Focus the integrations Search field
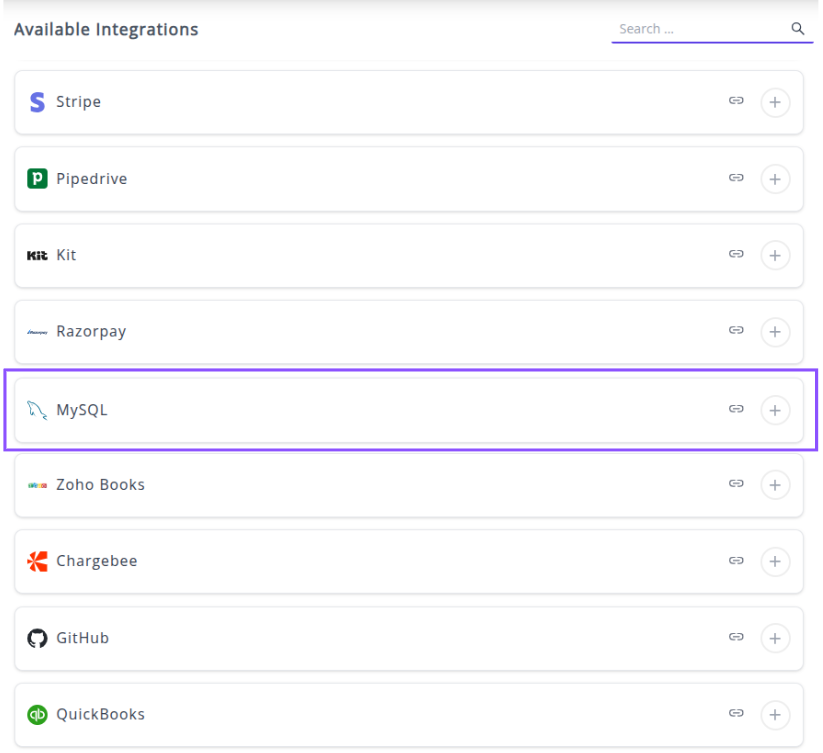The width and height of the screenshot is (823, 753). coord(700,29)
